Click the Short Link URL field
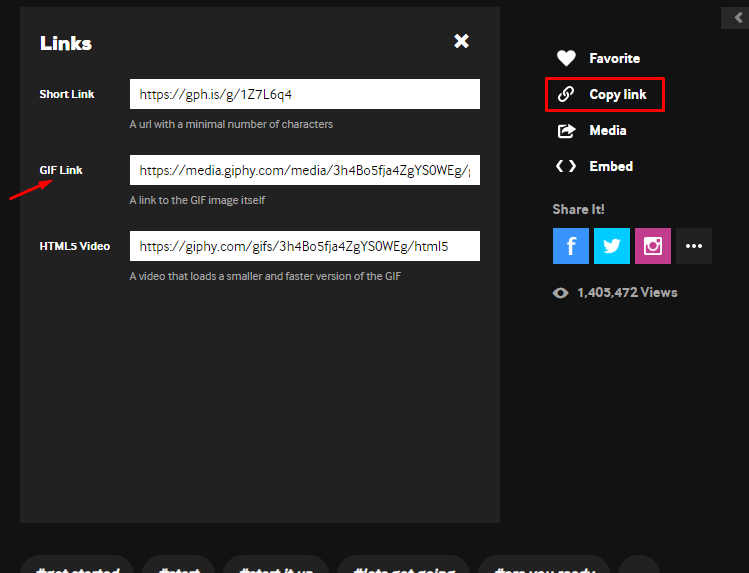This screenshot has width=749, height=573. 305,94
